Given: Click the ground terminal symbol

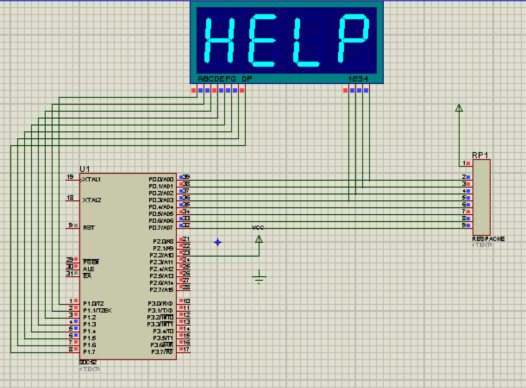Looking at the screenshot, I should pyautogui.click(x=259, y=277).
